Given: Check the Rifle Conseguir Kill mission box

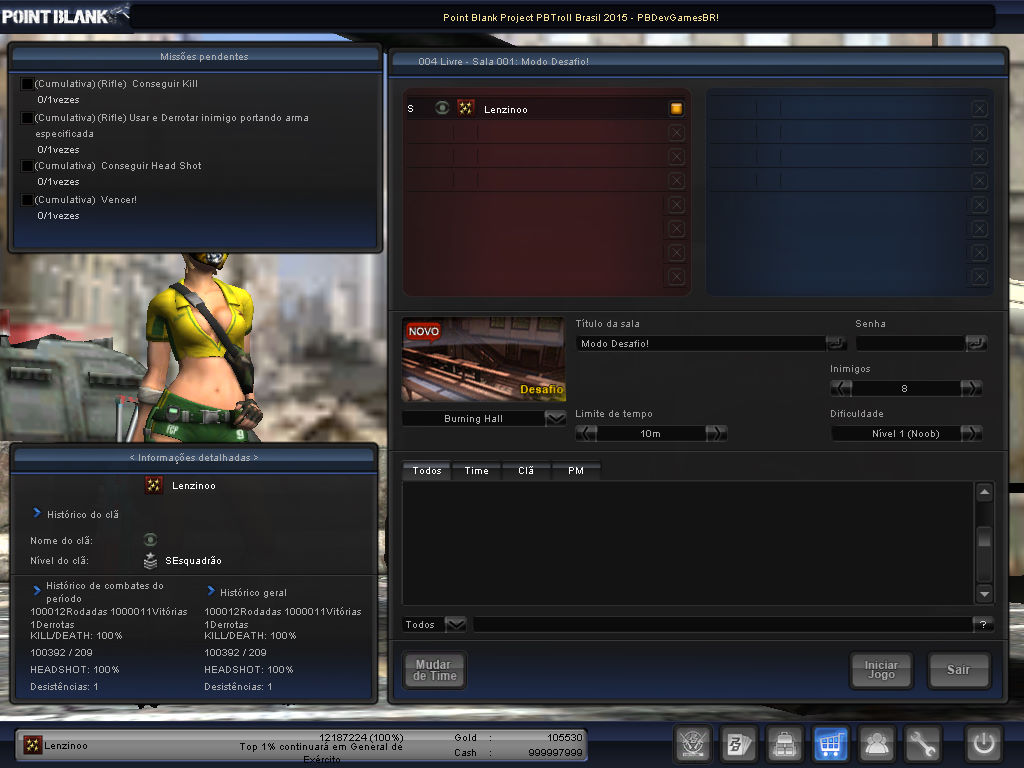Looking at the screenshot, I should [27, 84].
